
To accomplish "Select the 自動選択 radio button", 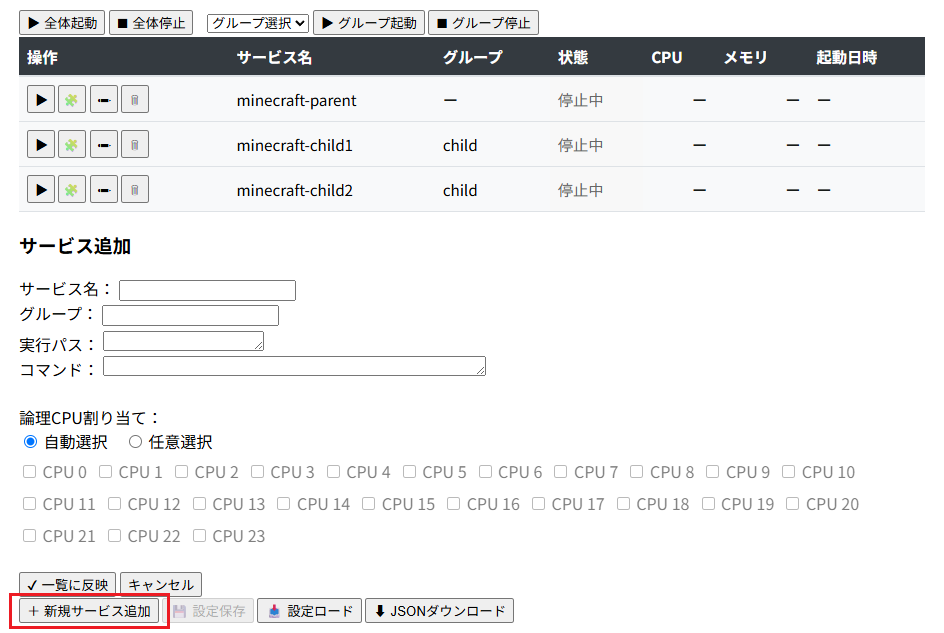I will (x=30, y=441).
